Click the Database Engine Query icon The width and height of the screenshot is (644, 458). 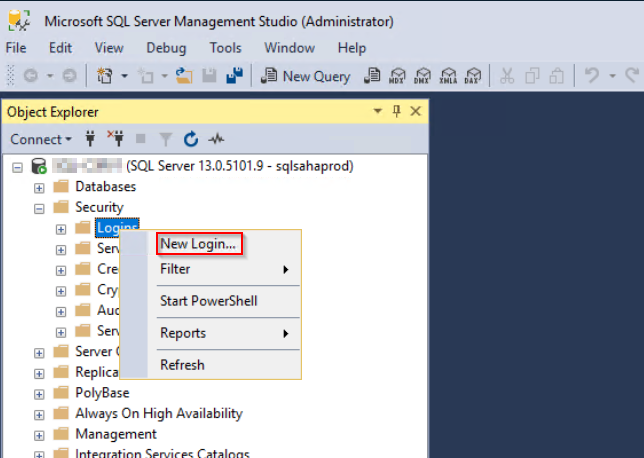click(x=372, y=76)
